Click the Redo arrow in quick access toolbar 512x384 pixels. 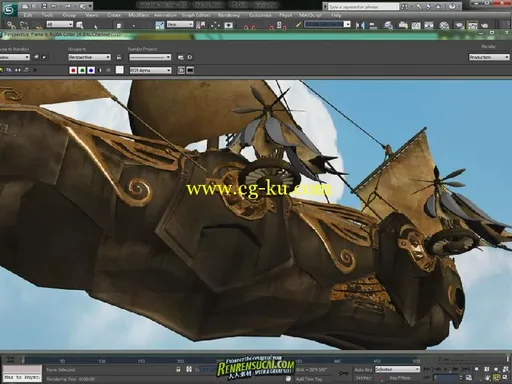(68, 6)
